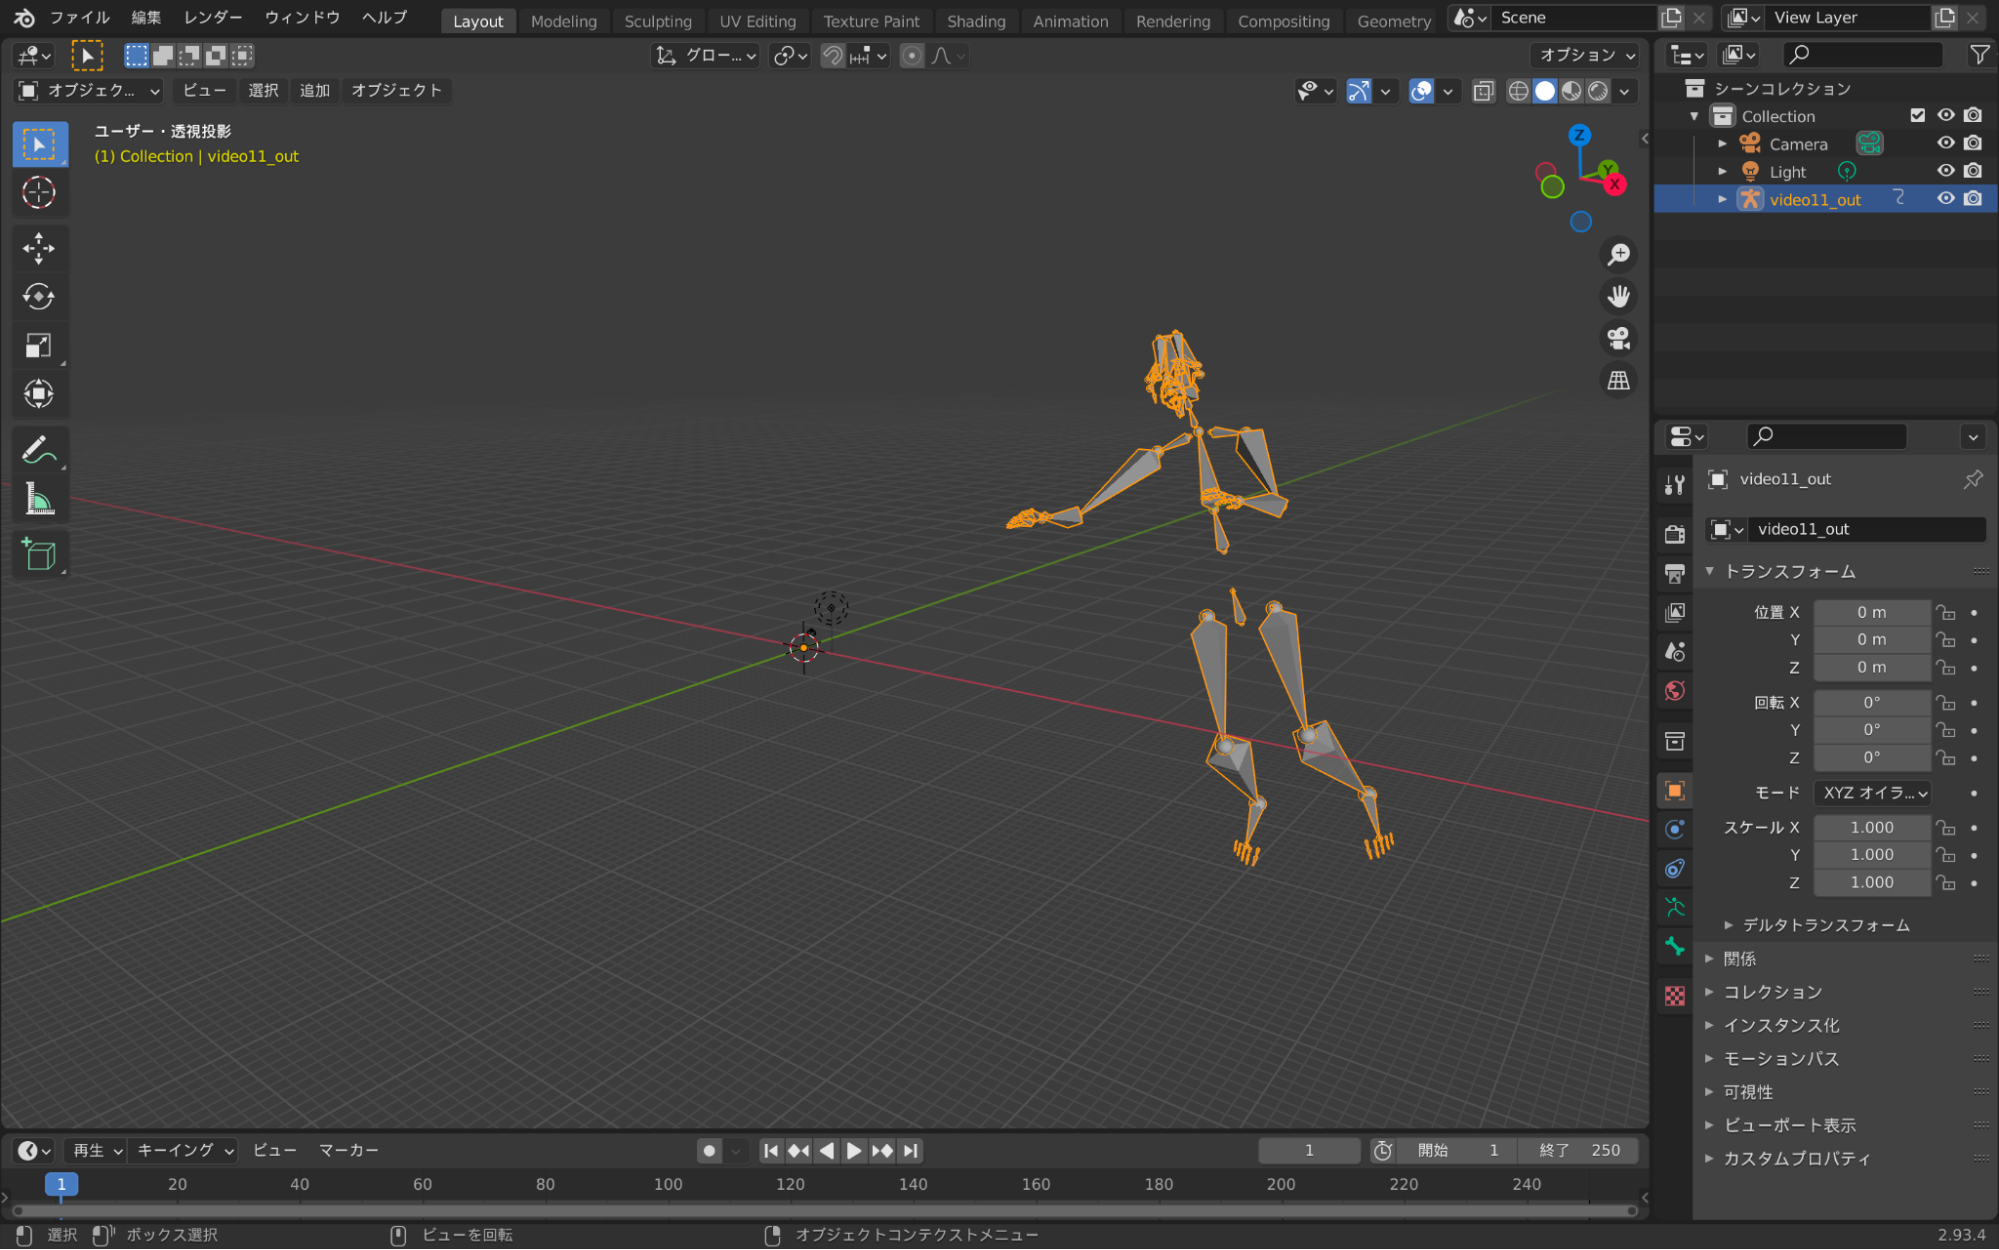Viewport: 1999px width, 1250px height.
Task: Open the Armature data properties tab
Action: pyautogui.click(x=1675, y=907)
